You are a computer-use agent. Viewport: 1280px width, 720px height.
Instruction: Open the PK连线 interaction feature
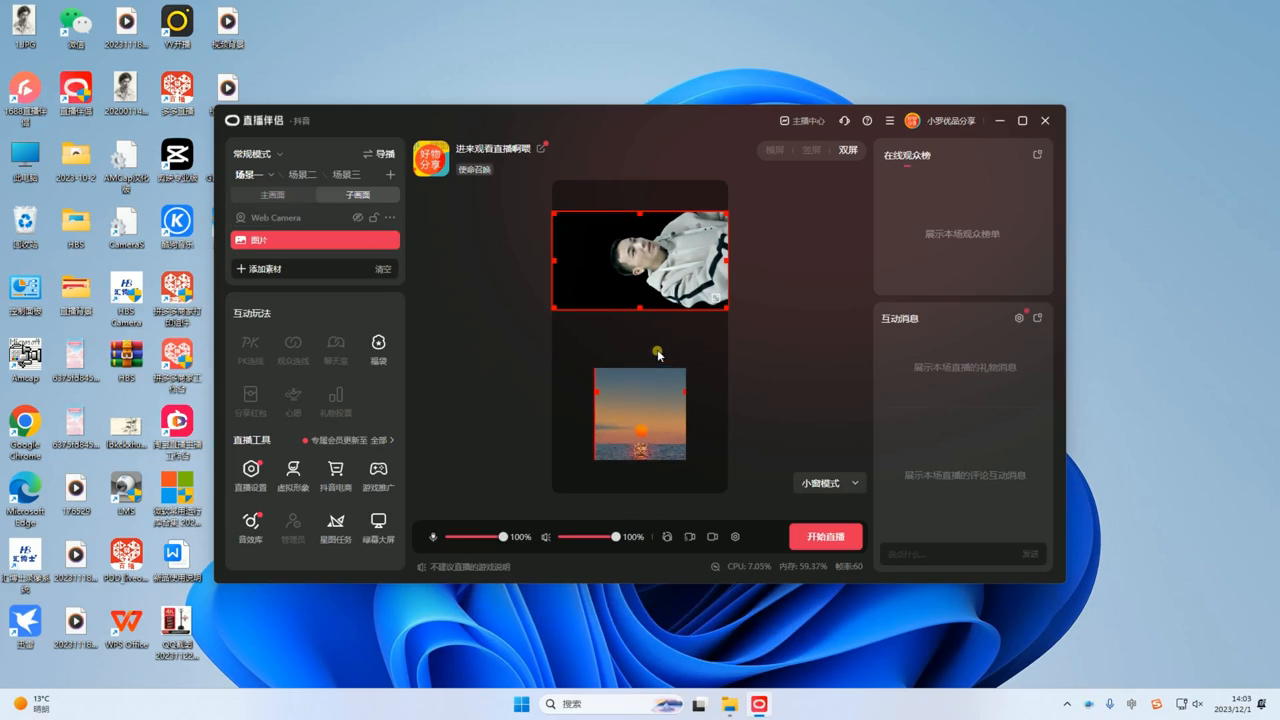(x=251, y=349)
